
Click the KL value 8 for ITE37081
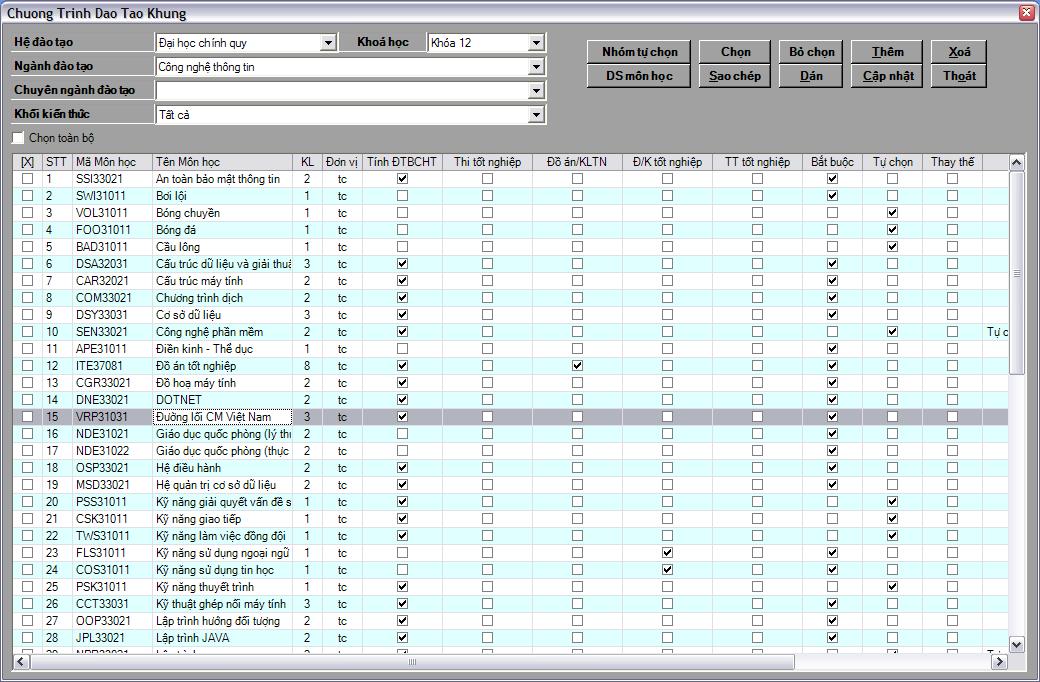click(x=307, y=366)
